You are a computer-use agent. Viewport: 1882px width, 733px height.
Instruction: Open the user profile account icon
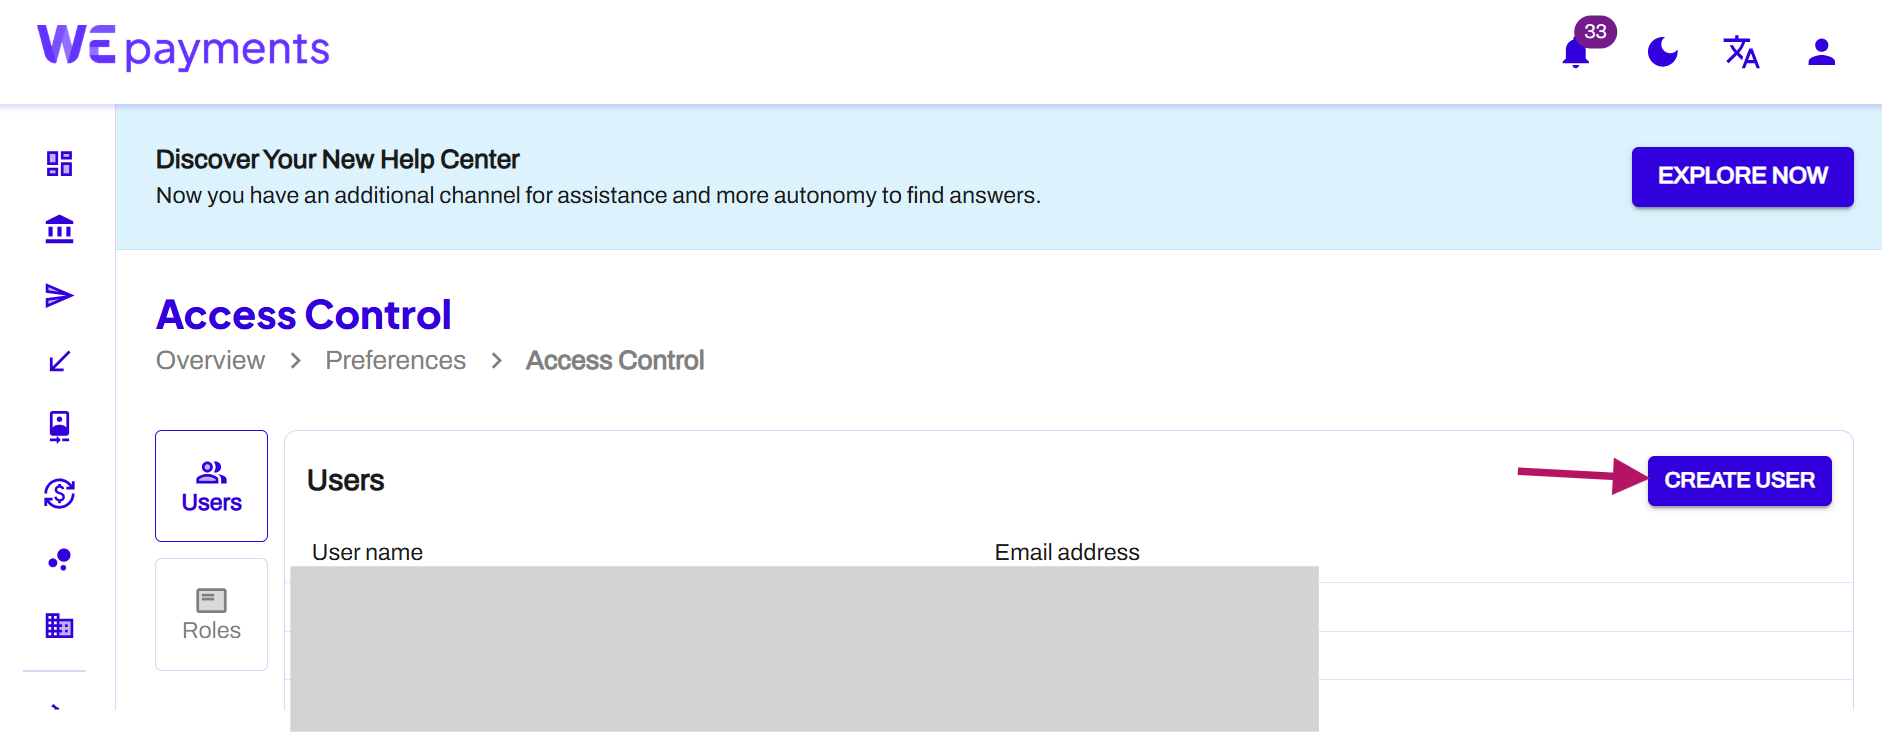click(1821, 52)
